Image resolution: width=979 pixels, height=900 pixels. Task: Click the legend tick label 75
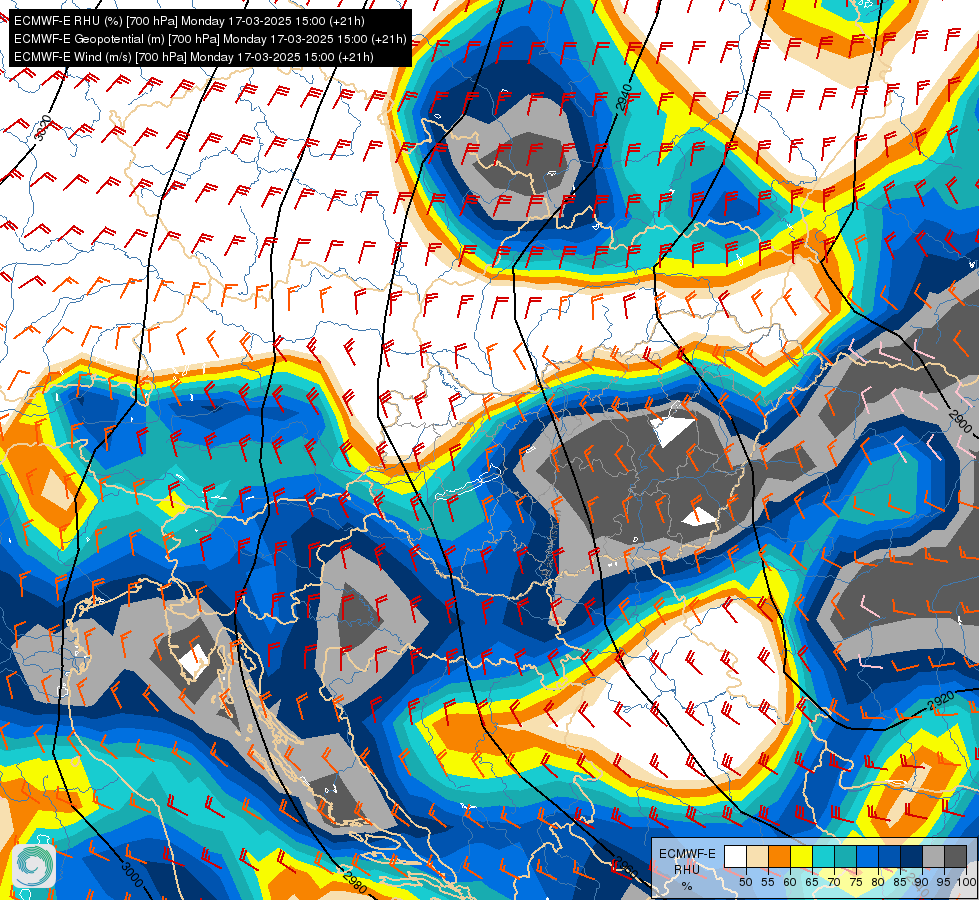tap(856, 882)
